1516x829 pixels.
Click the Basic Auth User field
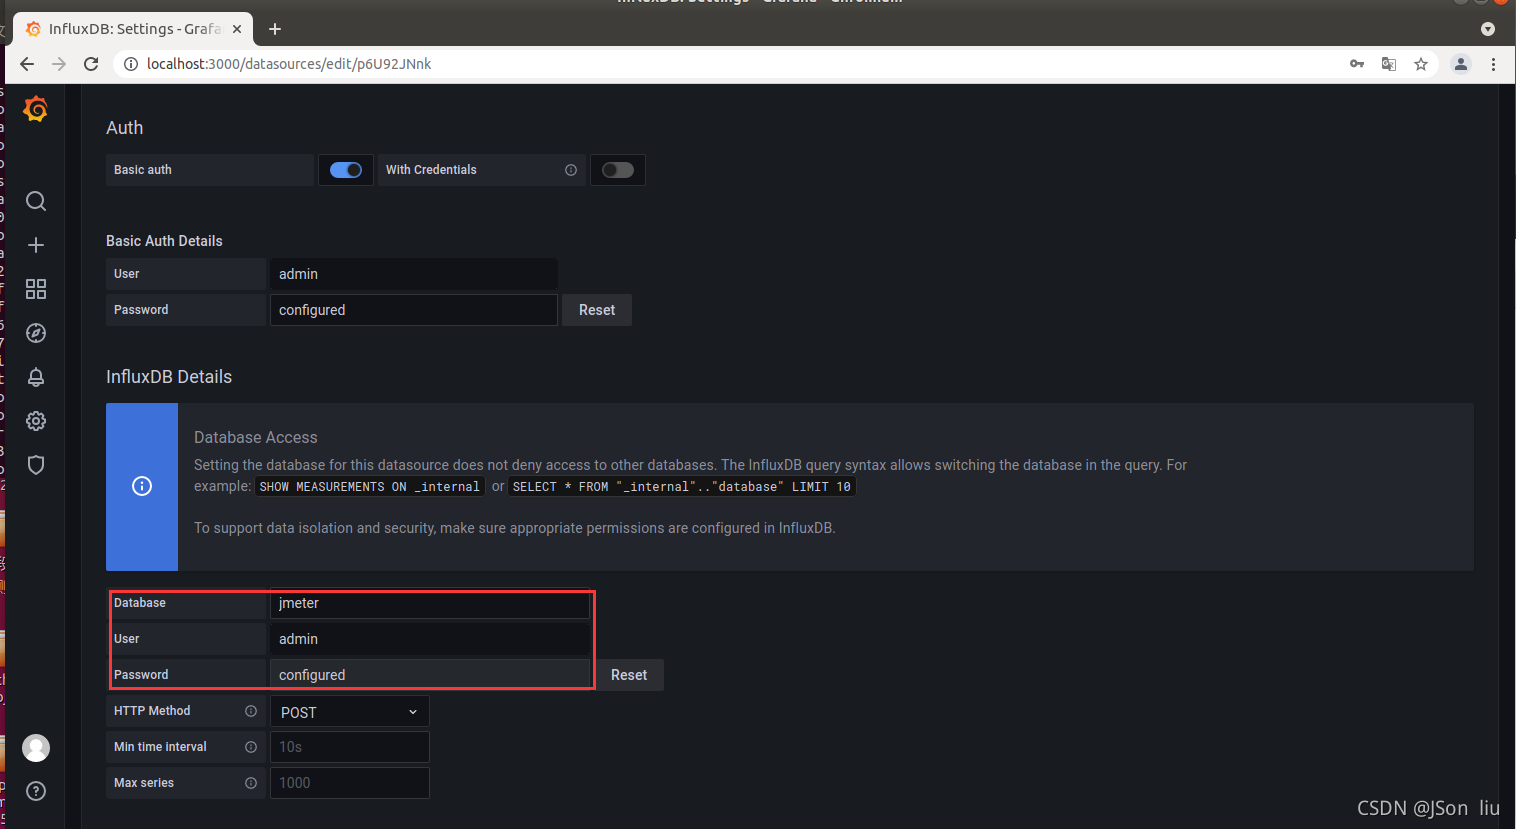click(414, 274)
